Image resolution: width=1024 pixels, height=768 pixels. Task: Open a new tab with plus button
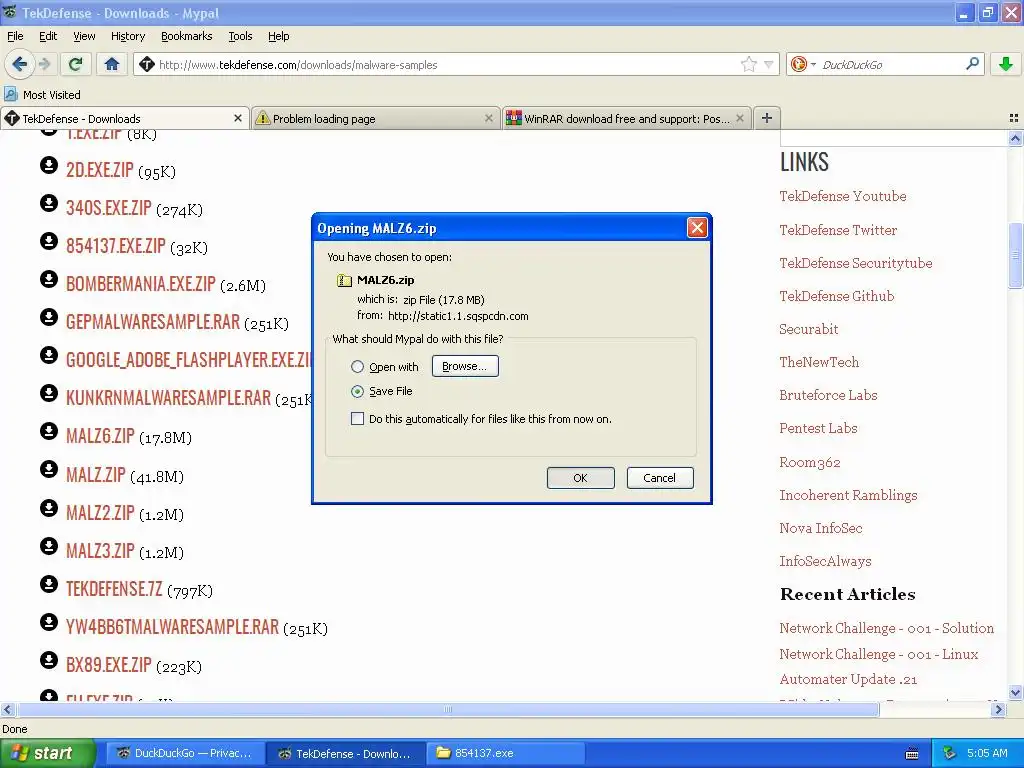click(767, 118)
